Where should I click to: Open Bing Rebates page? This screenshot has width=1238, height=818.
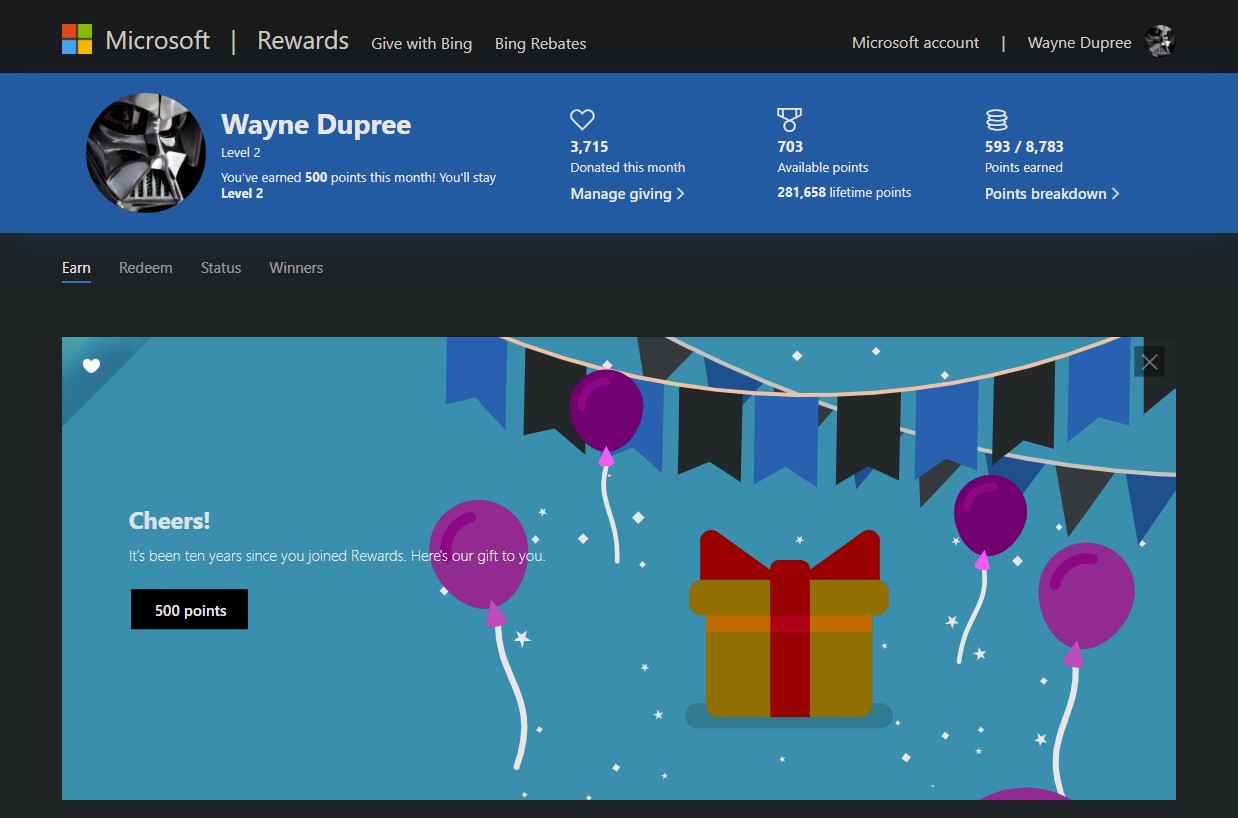(x=540, y=44)
